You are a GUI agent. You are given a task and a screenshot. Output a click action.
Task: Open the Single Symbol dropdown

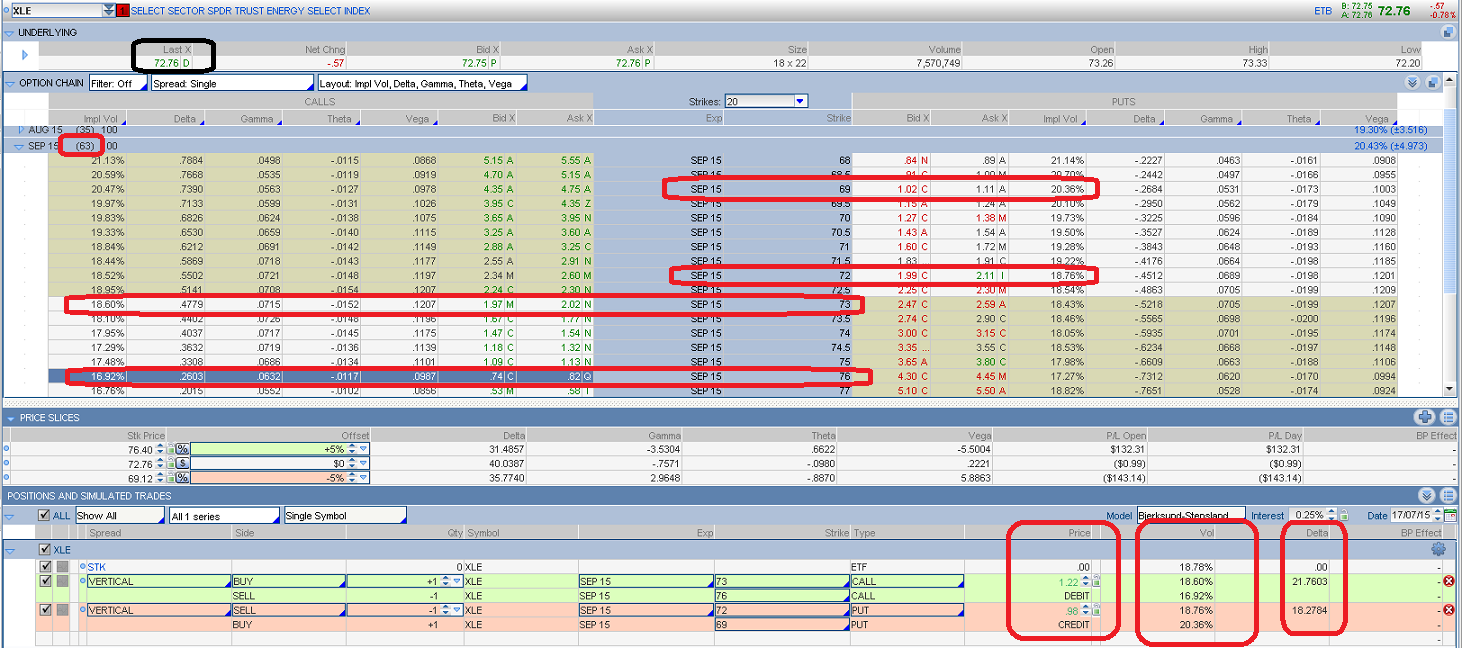[x=345, y=516]
